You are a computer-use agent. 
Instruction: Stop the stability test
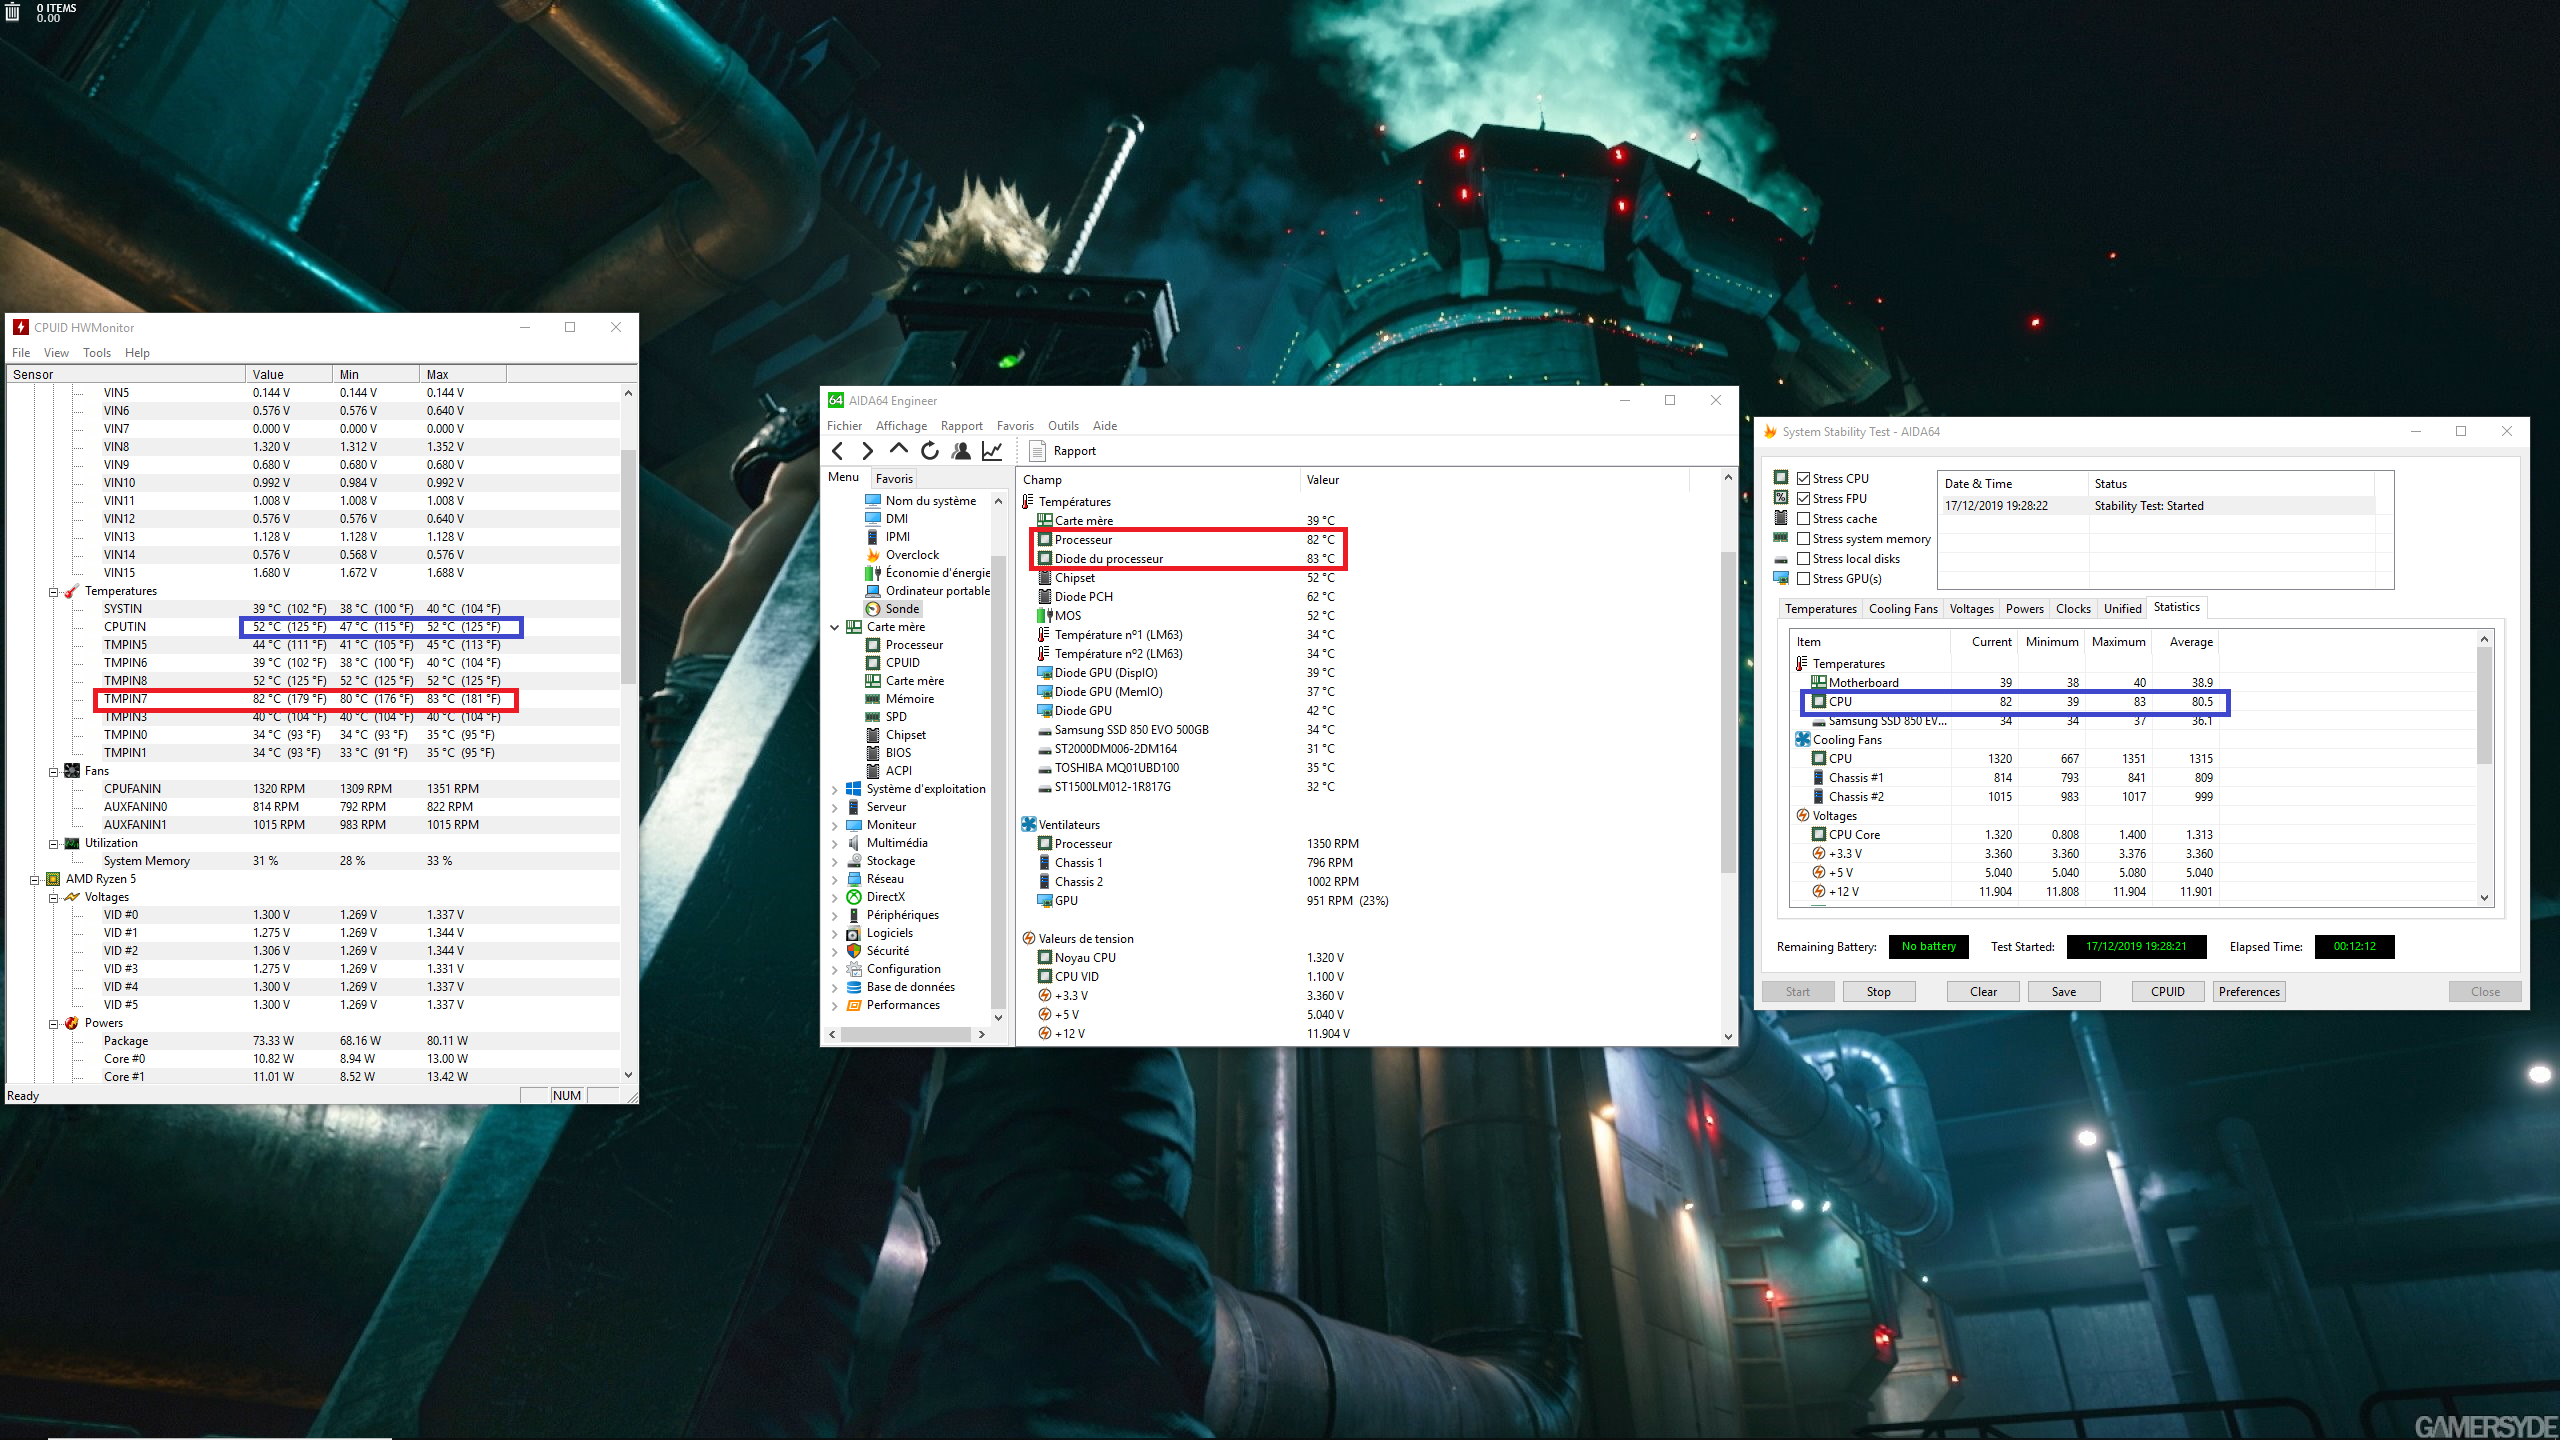1878,992
